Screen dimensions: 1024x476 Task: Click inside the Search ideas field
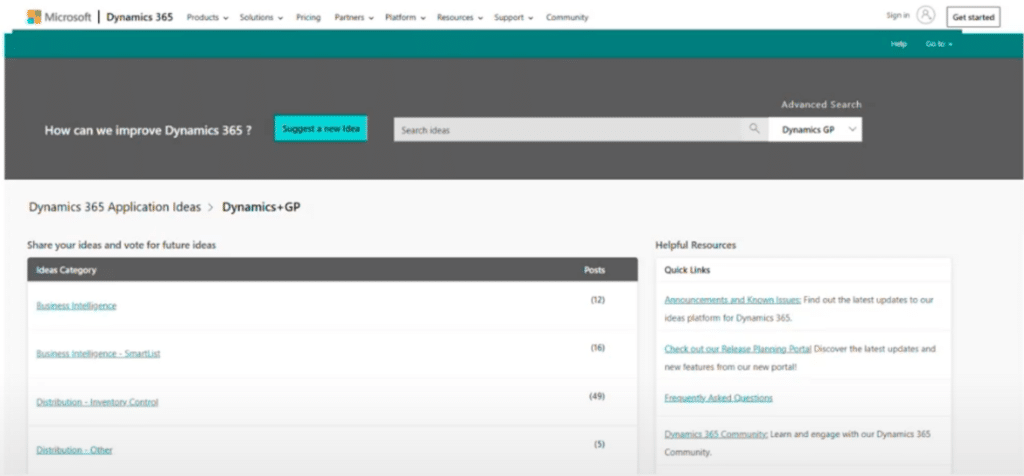pos(570,130)
